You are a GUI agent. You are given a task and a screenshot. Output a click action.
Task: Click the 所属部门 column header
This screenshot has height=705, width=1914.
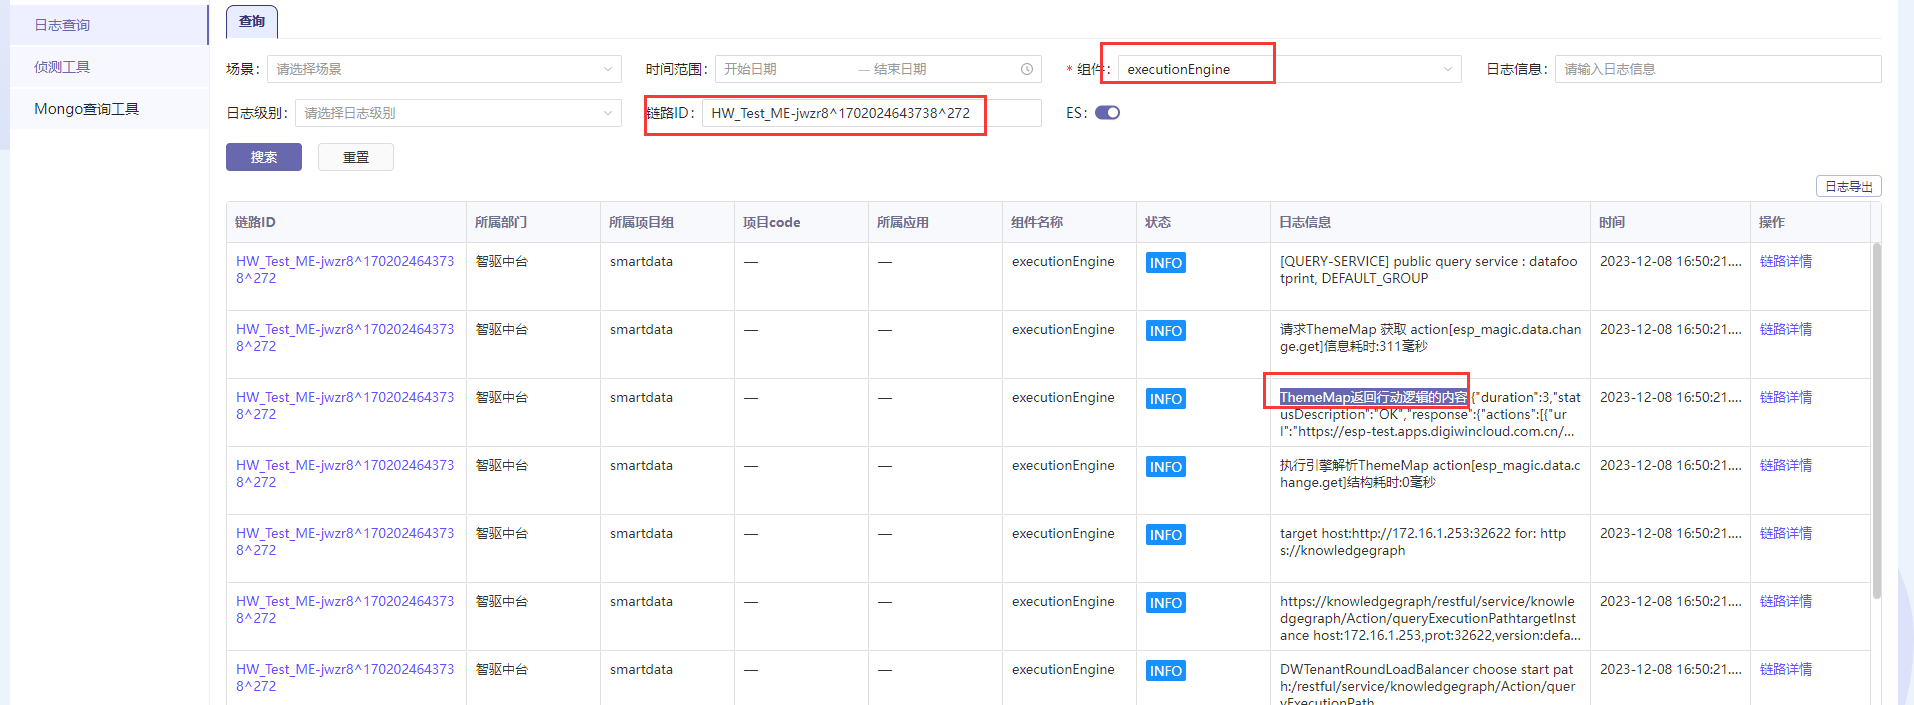pyautogui.click(x=501, y=222)
